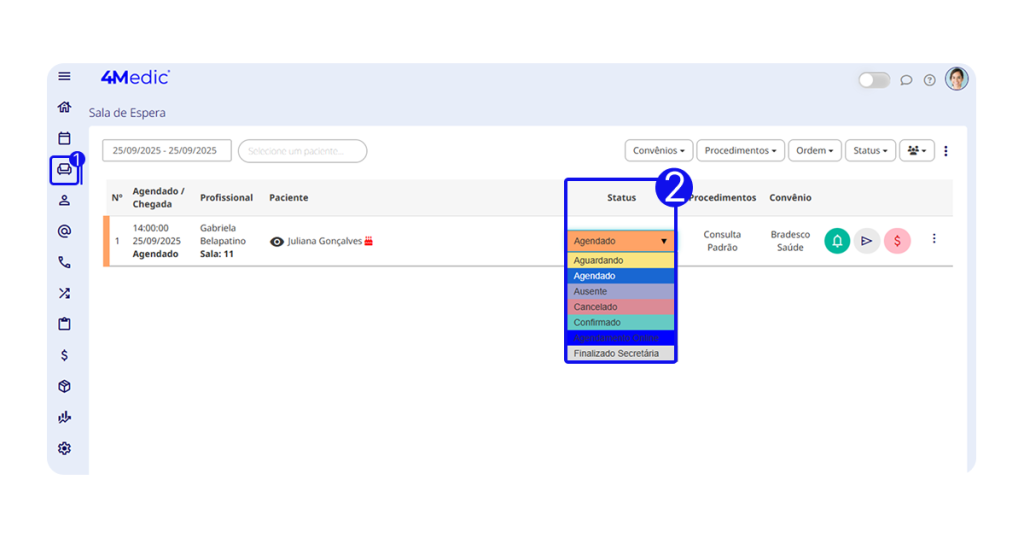
Task: Open the settings gear in sidebar
Action: 65,448
